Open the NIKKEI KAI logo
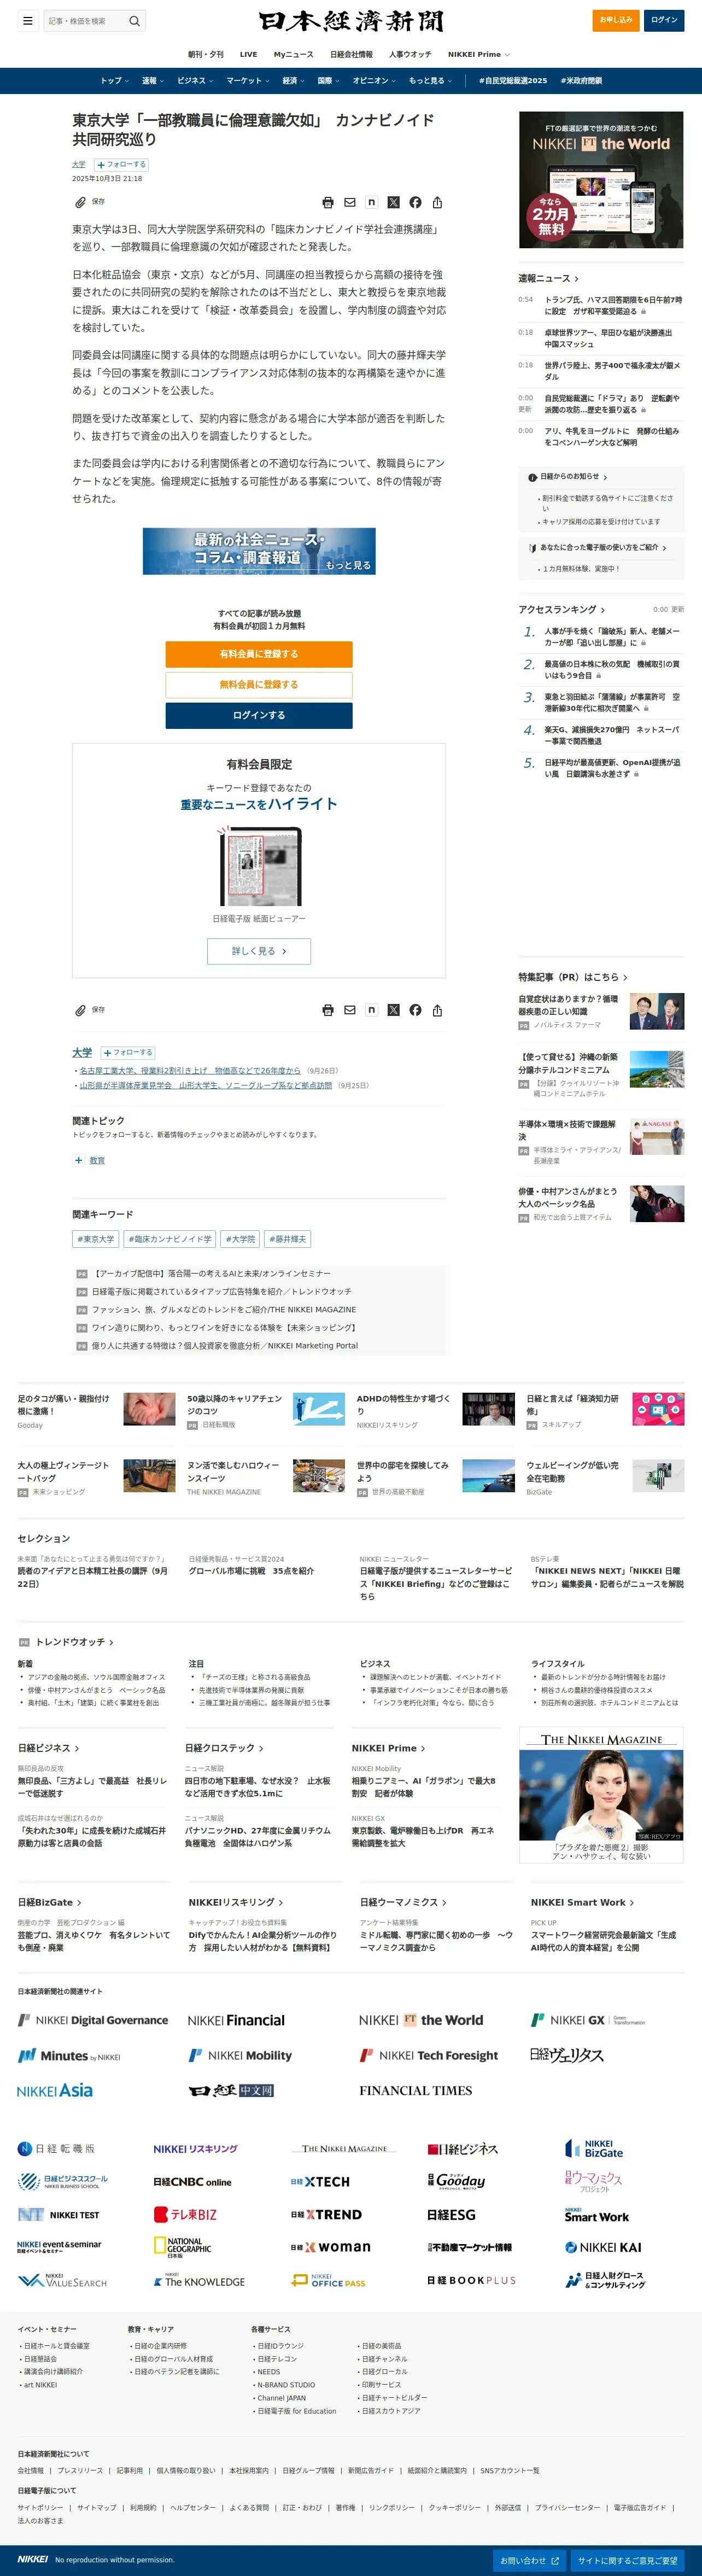Screen dimensions: 702x2576 603,2247
